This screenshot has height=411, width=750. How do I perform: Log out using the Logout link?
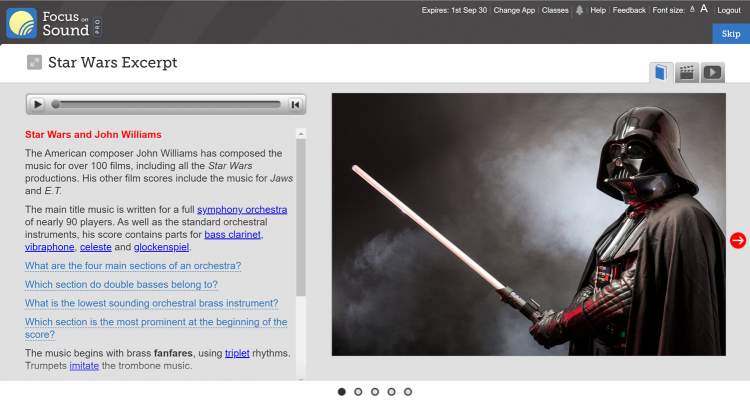[729, 10]
